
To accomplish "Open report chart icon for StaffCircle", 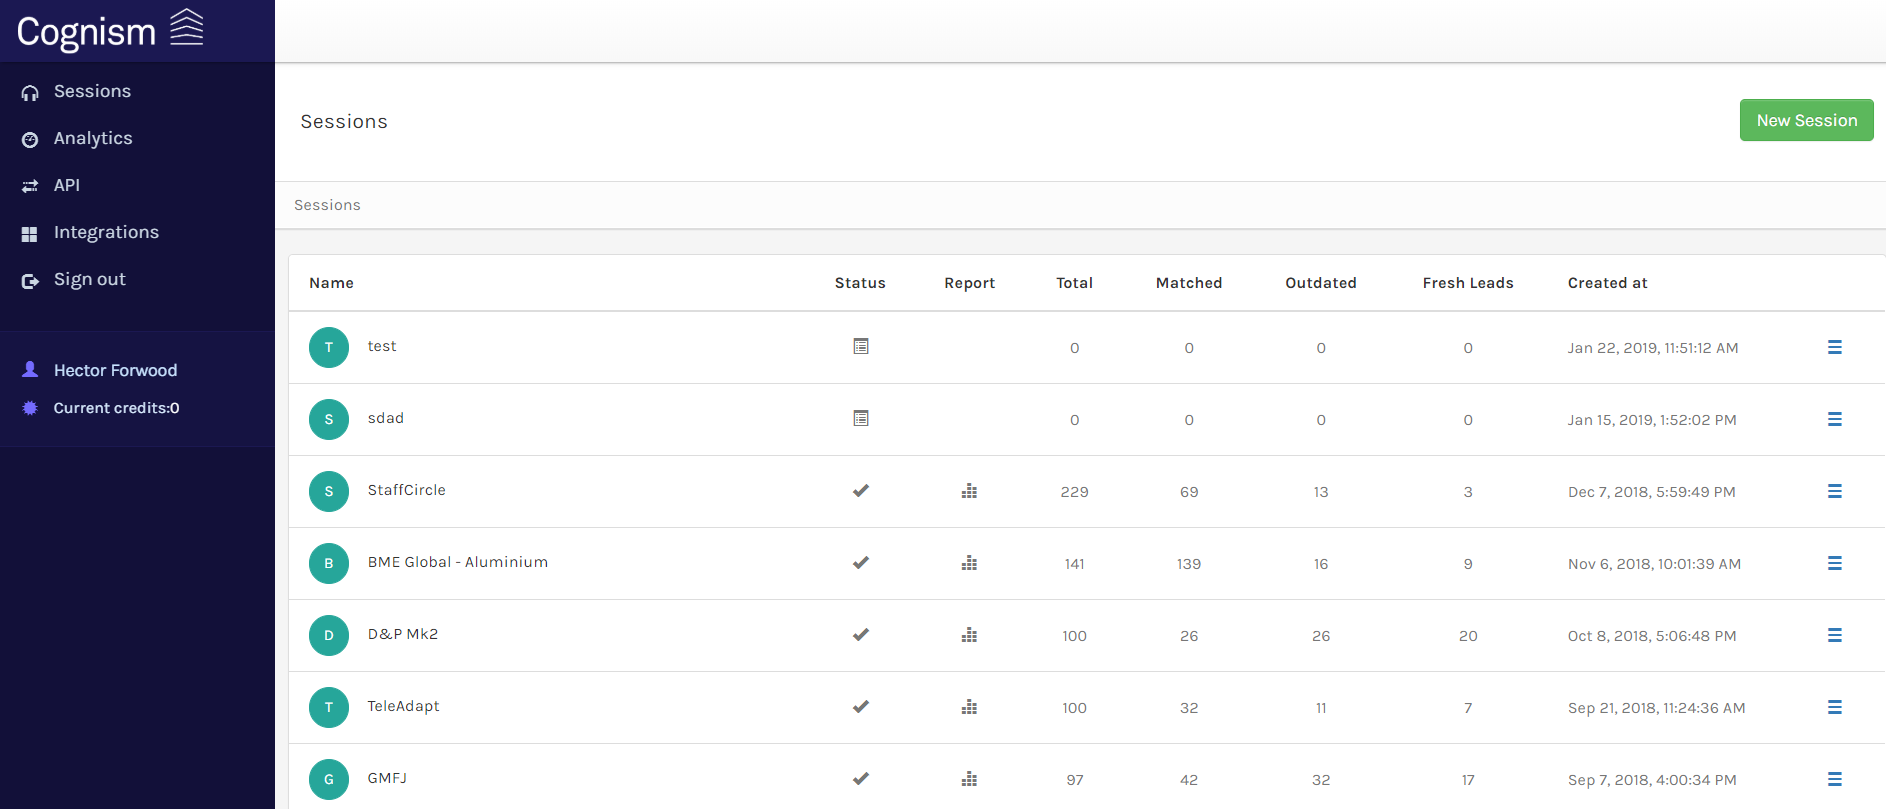I will click(969, 491).
